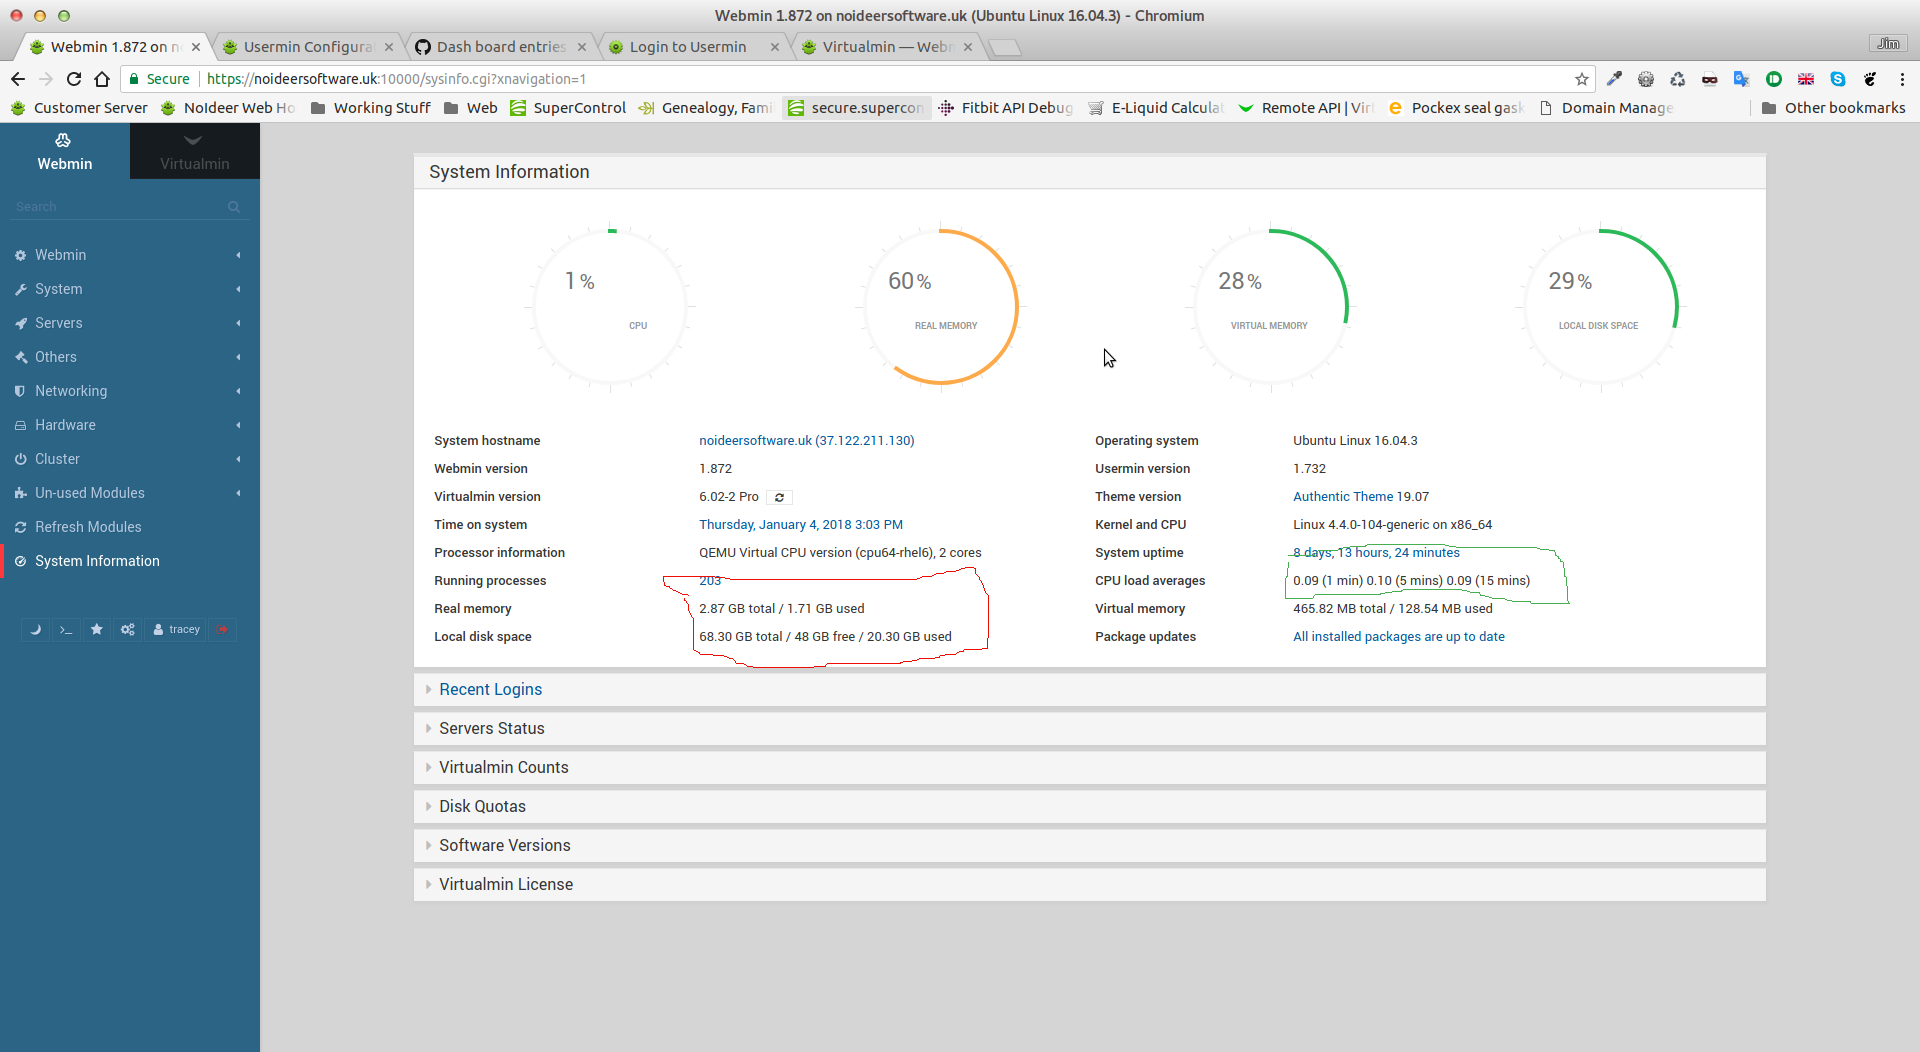Click the Authentic Theme link
The width and height of the screenshot is (1920, 1052).
[x=1343, y=497]
